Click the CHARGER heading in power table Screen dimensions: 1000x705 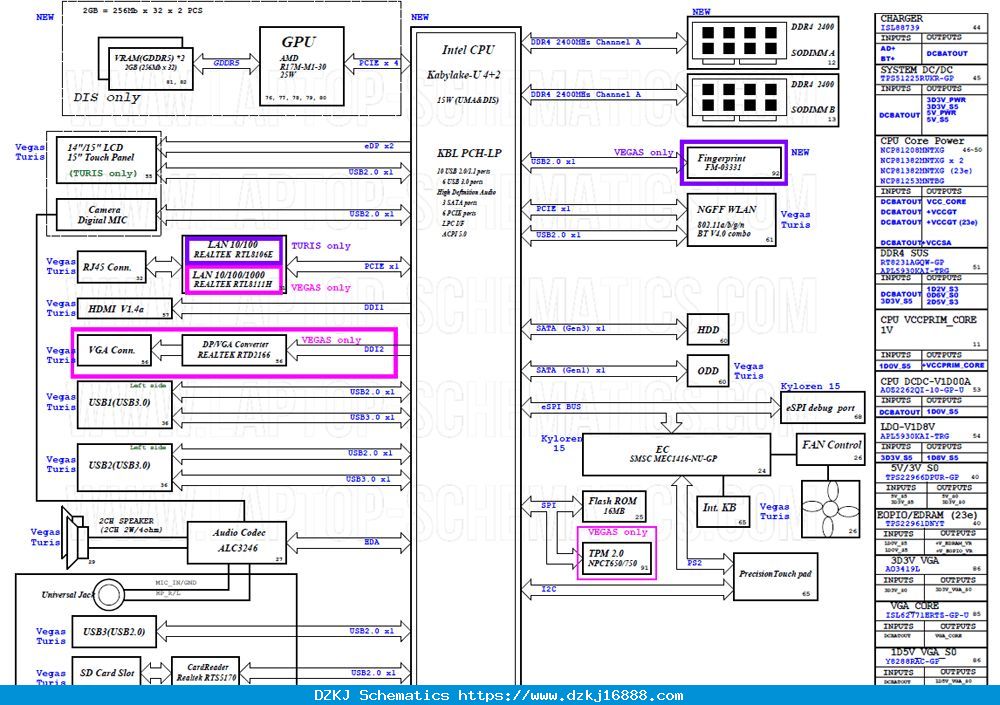pos(901,19)
